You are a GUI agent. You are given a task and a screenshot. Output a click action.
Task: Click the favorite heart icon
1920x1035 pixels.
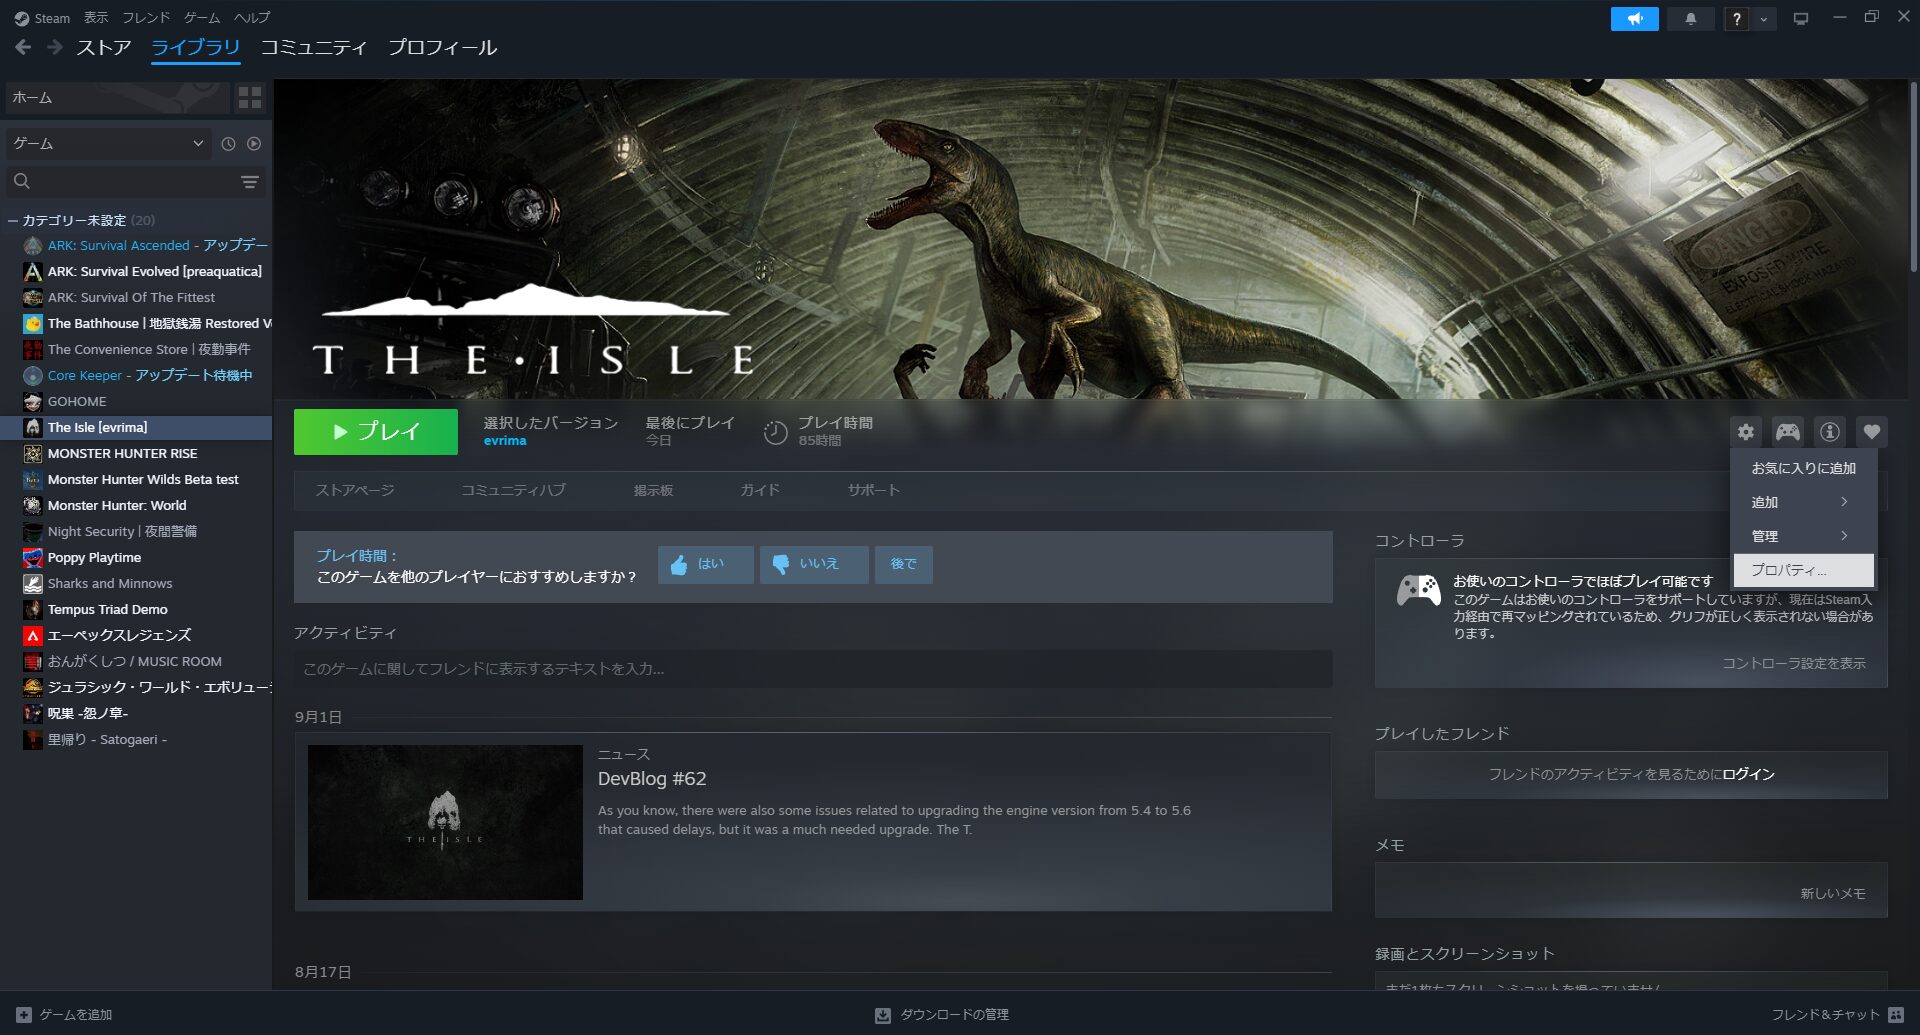pos(1871,432)
